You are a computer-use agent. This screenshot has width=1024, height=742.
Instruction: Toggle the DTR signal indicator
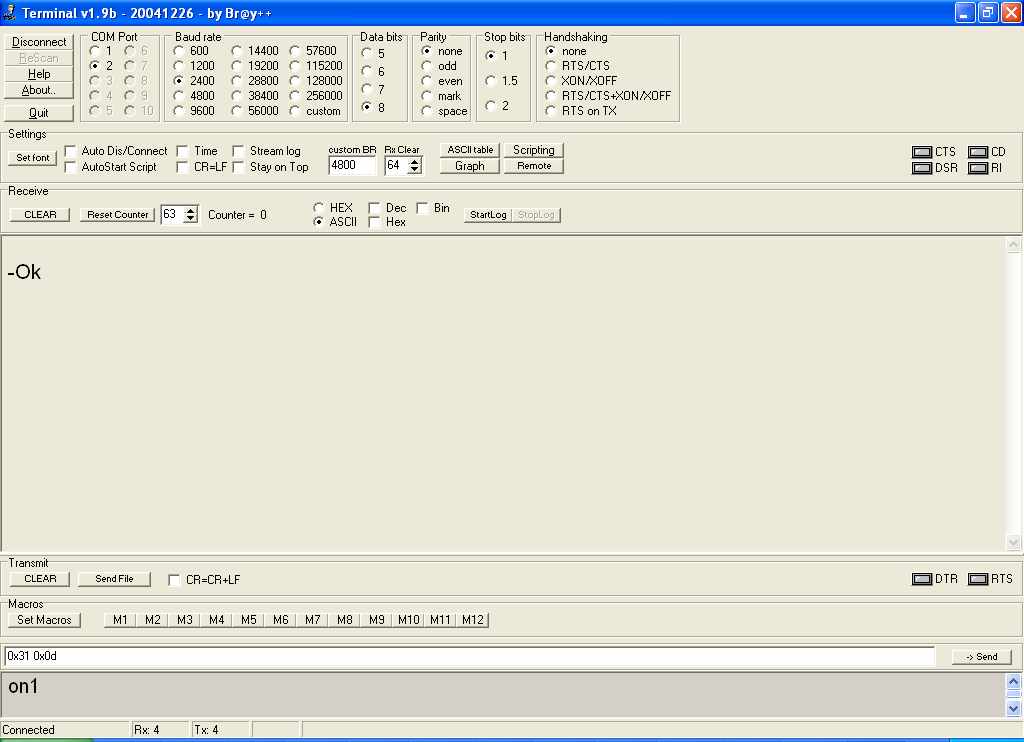(x=921, y=579)
